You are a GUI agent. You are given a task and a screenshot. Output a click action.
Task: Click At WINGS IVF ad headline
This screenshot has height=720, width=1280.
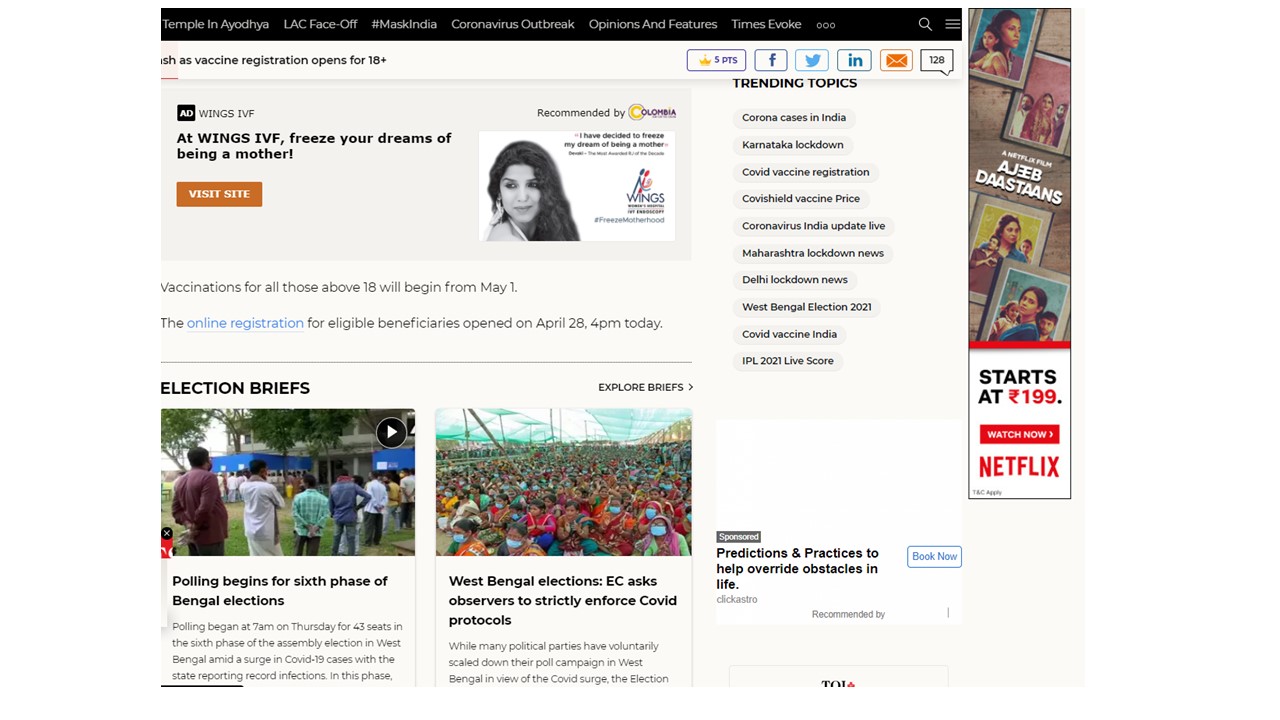point(314,146)
